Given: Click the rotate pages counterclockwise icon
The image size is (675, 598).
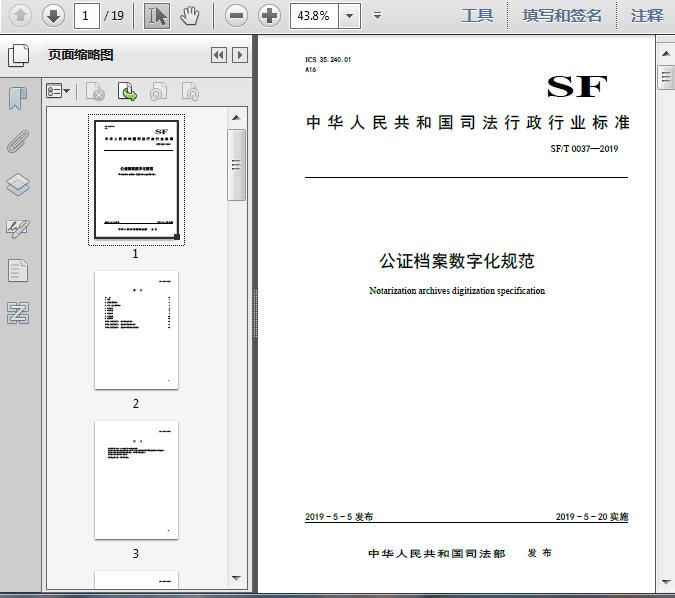Looking at the screenshot, I should (159, 91).
